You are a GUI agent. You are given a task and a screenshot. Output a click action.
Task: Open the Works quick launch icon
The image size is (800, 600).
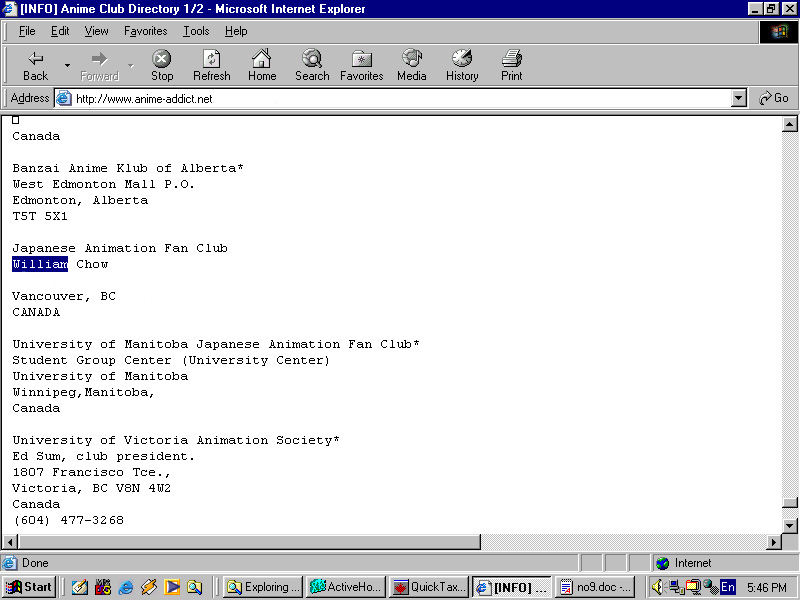pyautogui.click(x=103, y=588)
